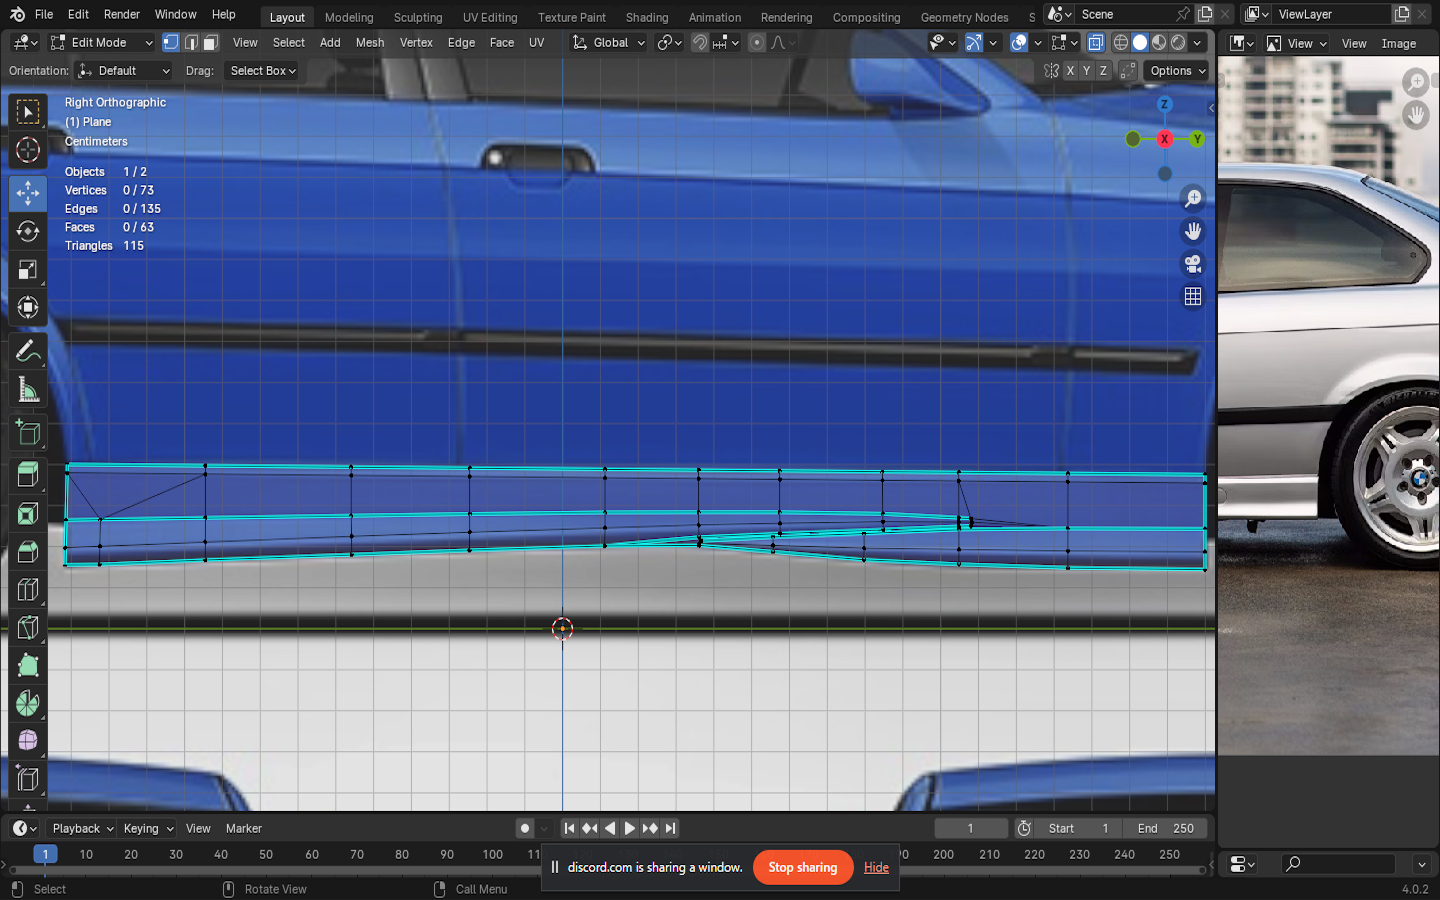Activate the Transform tool

click(28, 308)
